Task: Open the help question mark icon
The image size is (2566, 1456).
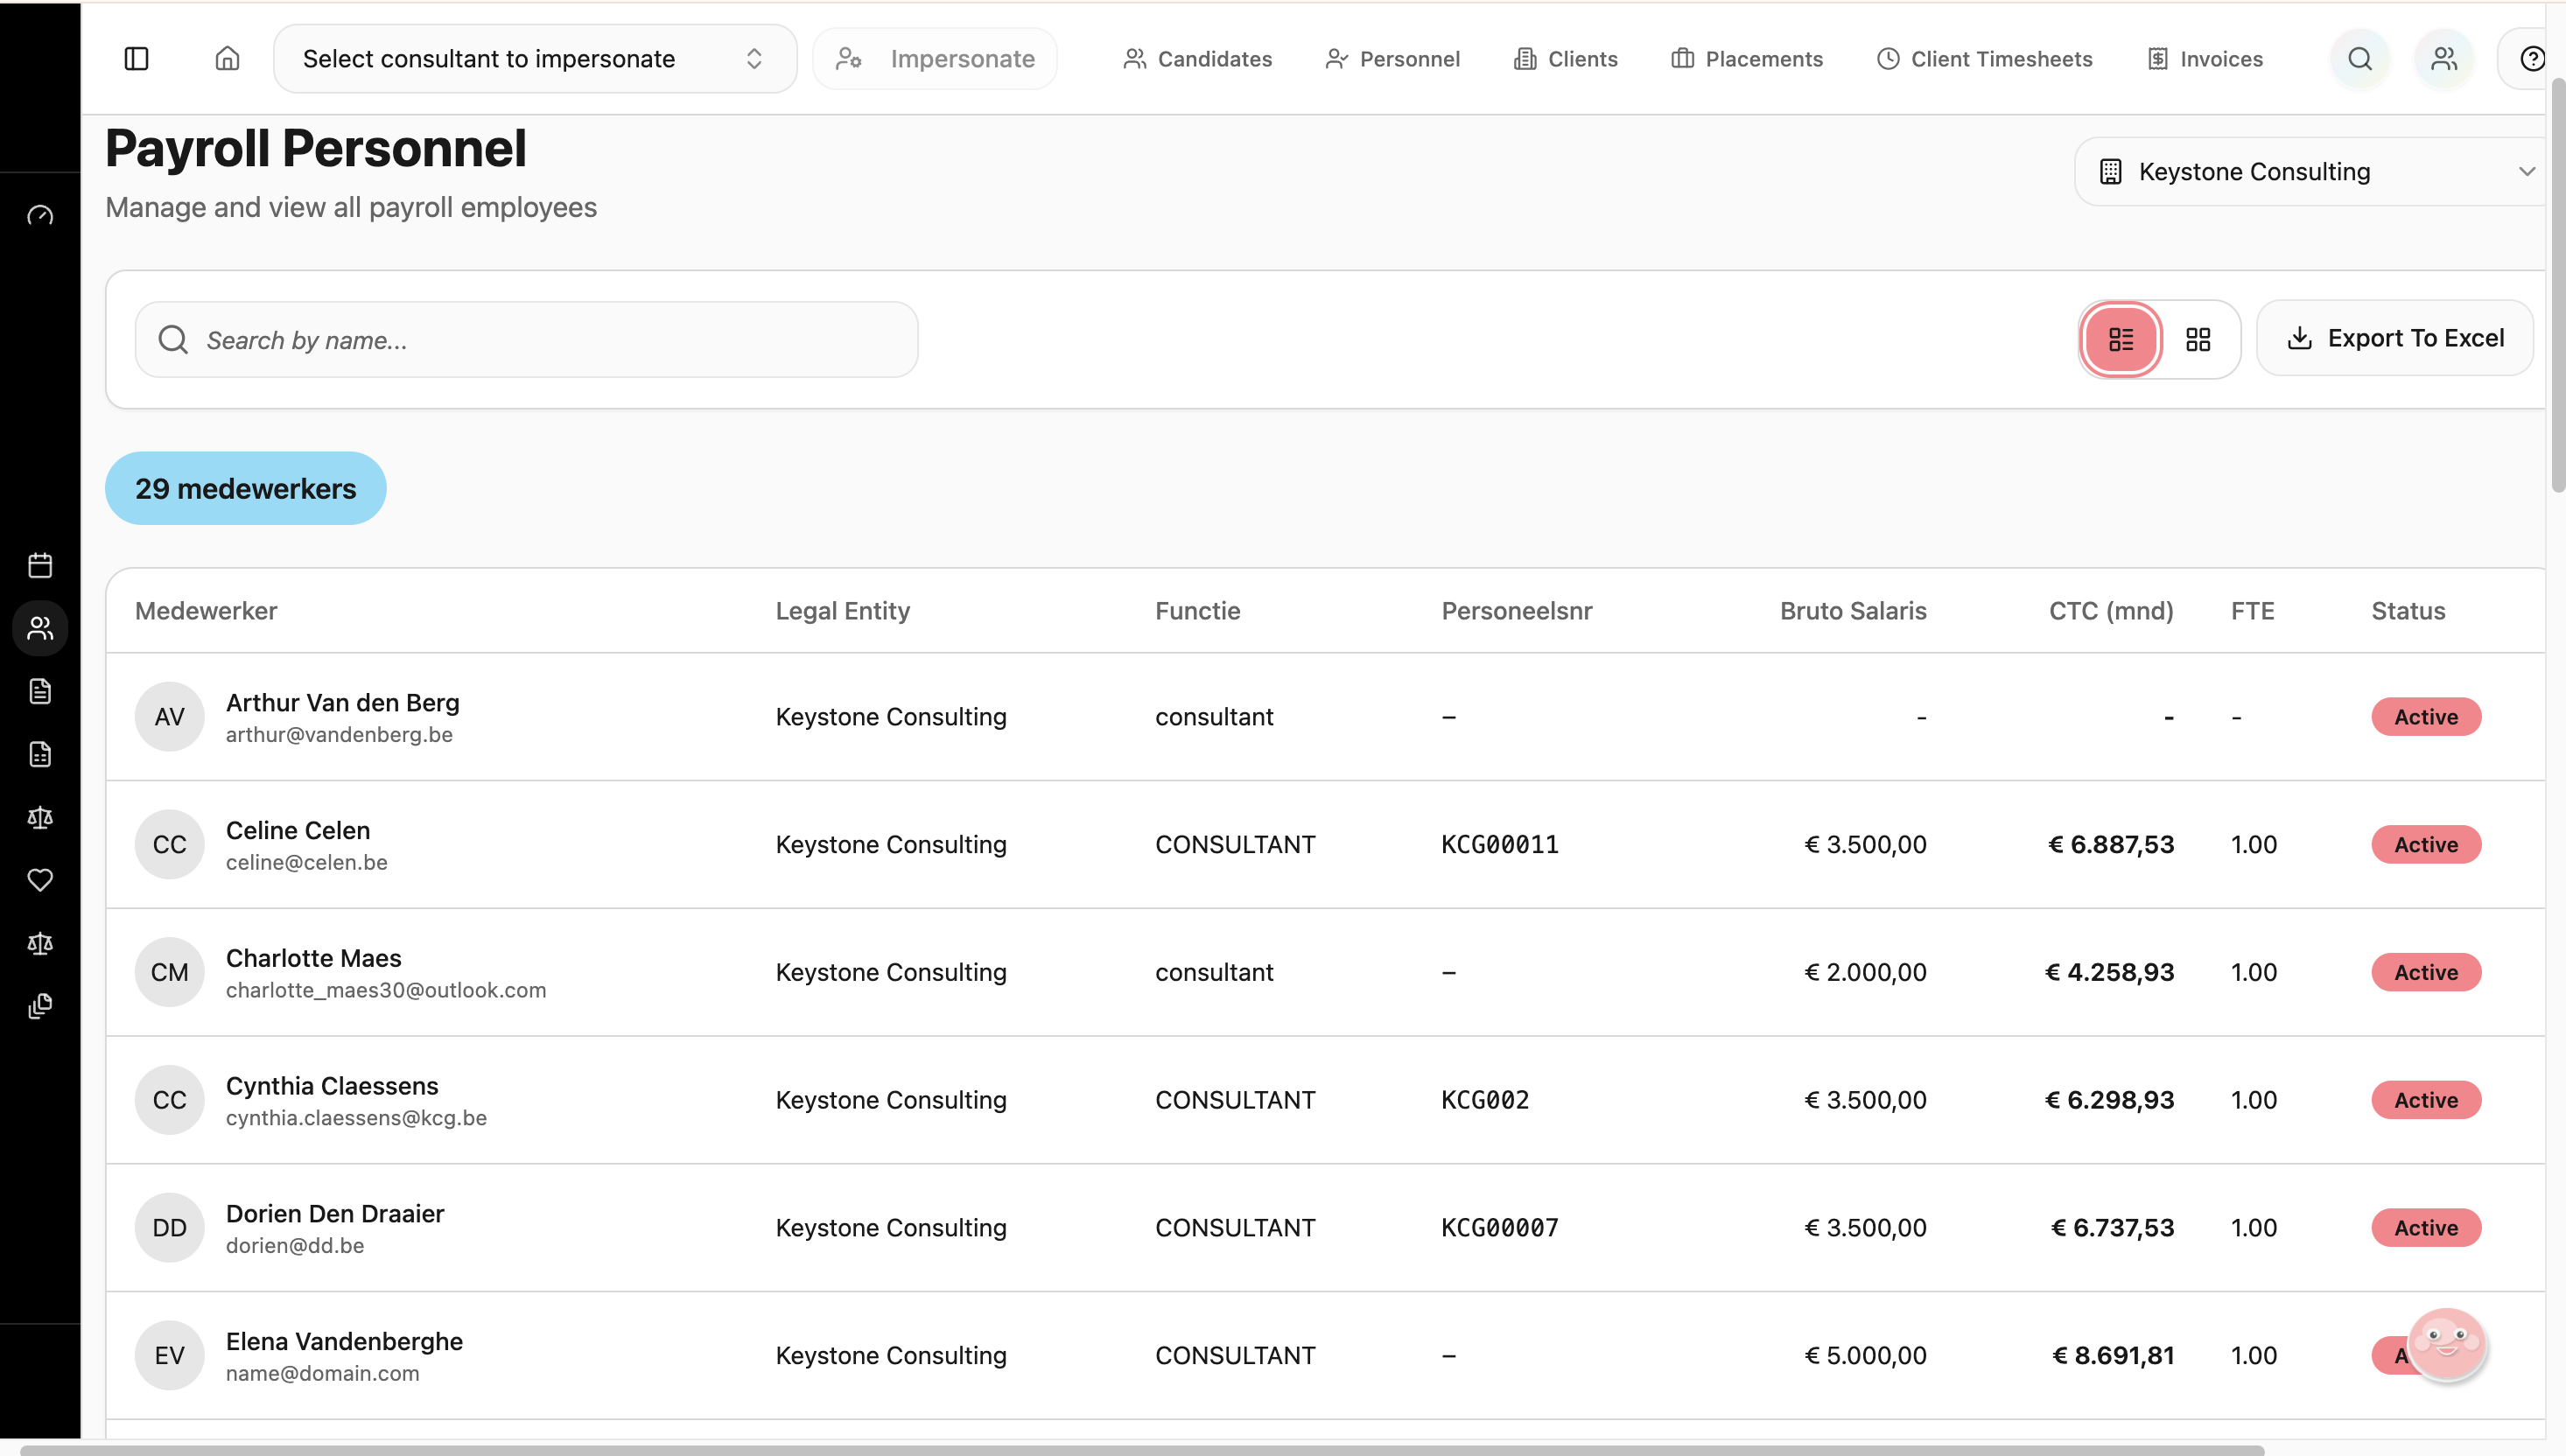Action: (x=2532, y=59)
